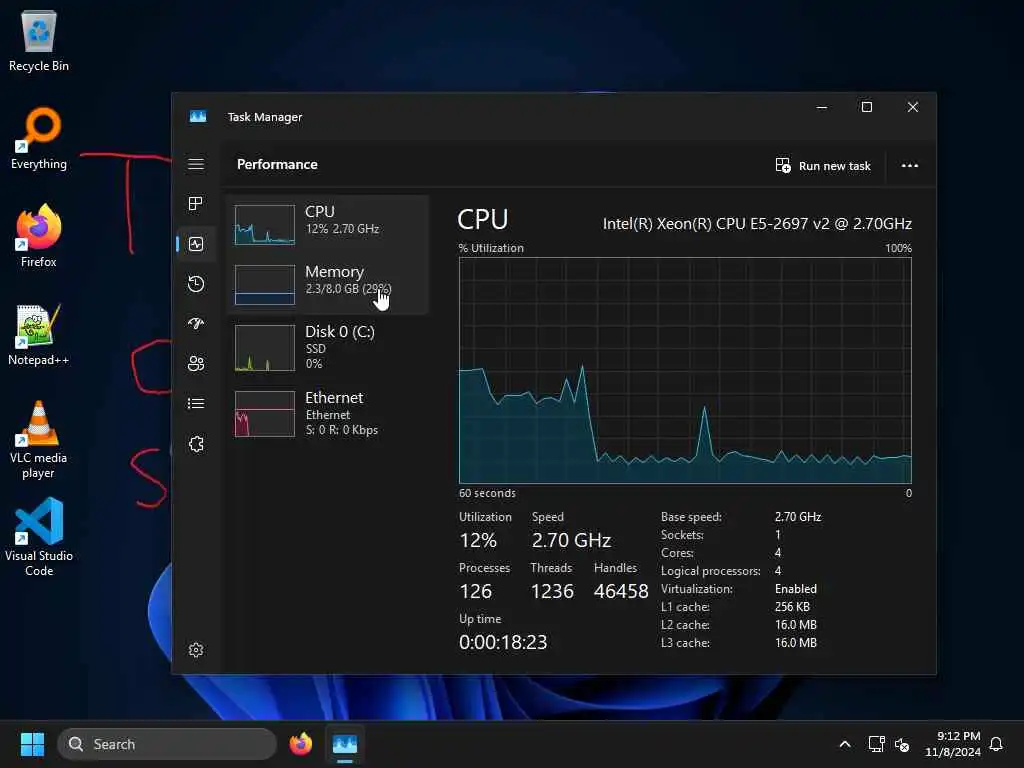This screenshot has height=768, width=1024.
Task: Select the Firefox desktop shortcut
Action: [39, 236]
